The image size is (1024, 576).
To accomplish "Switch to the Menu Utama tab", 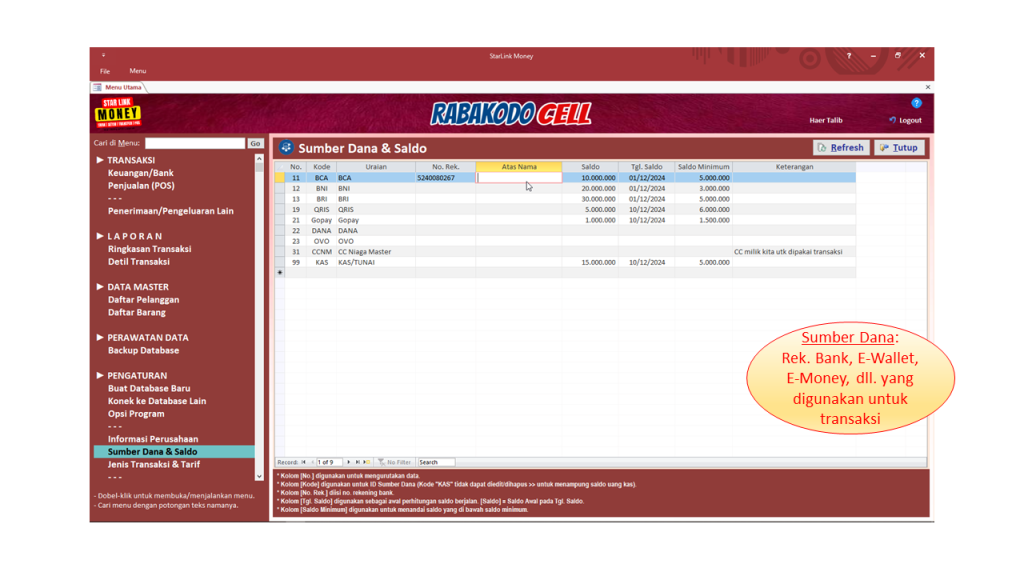I will (x=118, y=87).
